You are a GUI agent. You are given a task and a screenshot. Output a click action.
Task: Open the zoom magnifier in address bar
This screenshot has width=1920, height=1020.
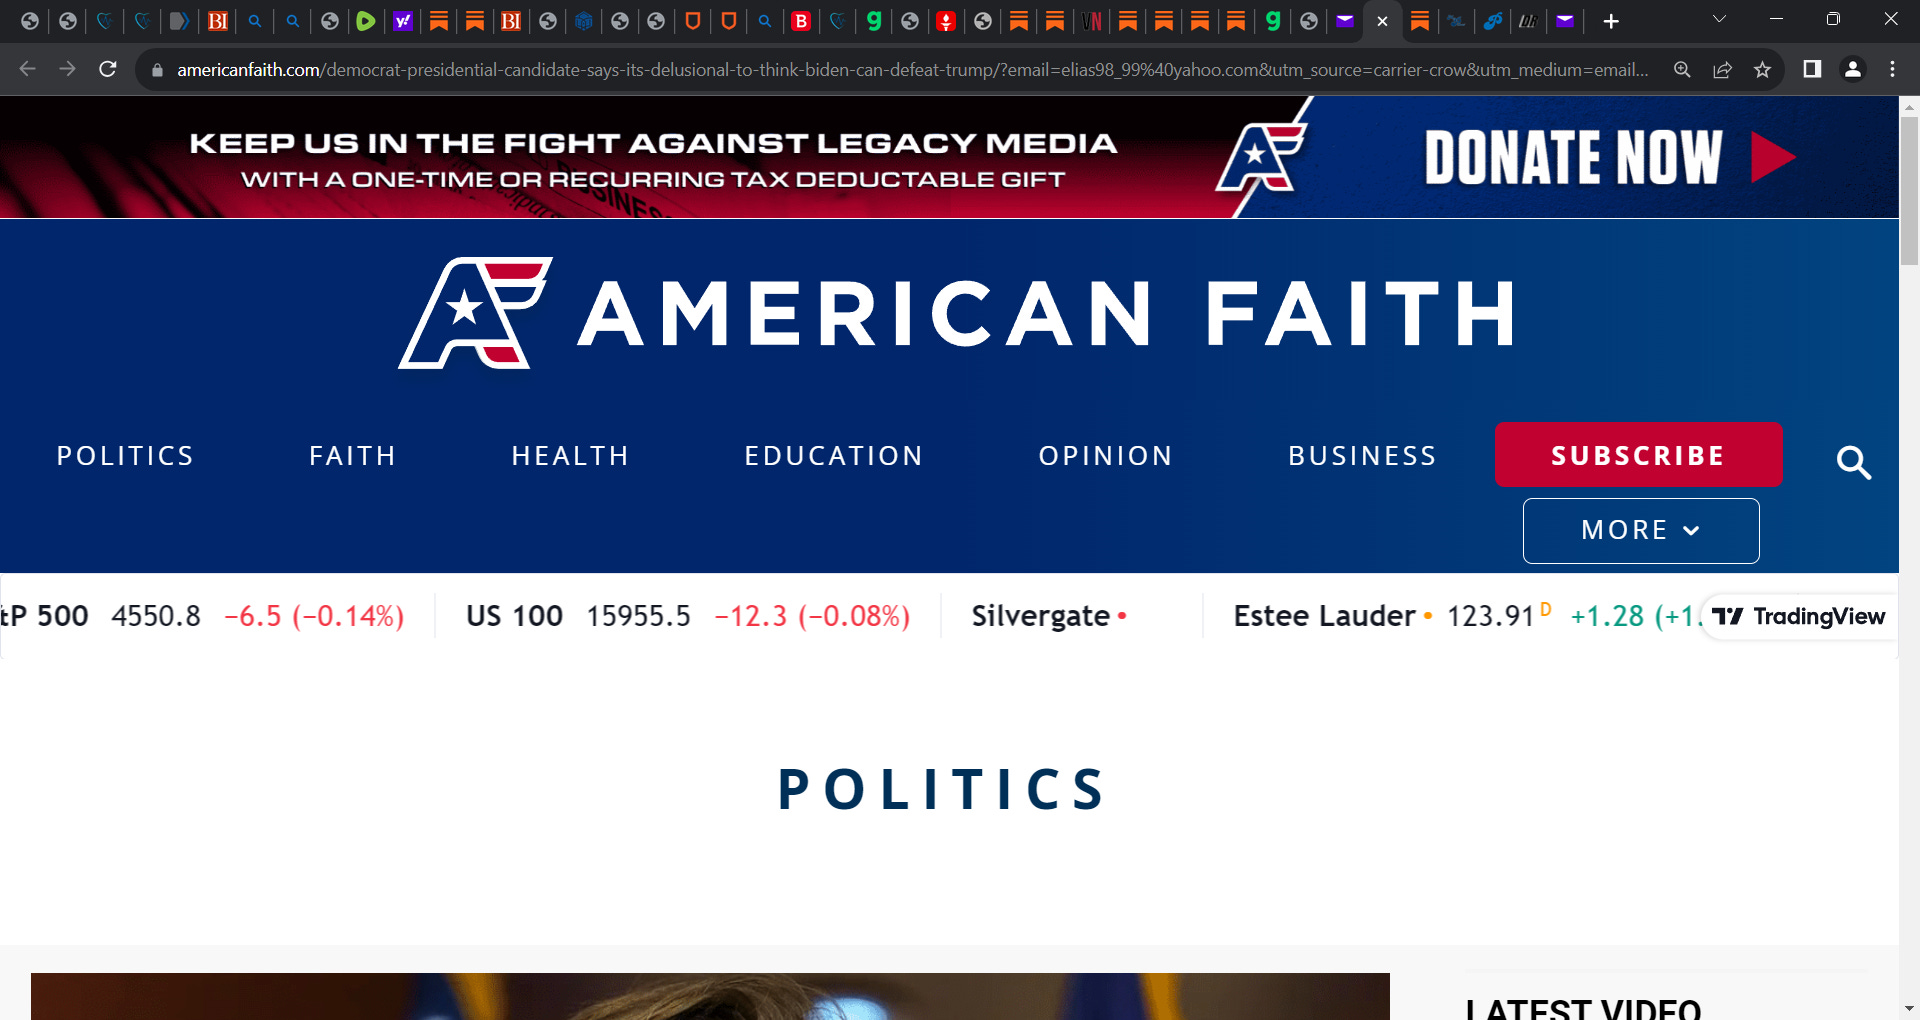pos(1682,69)
